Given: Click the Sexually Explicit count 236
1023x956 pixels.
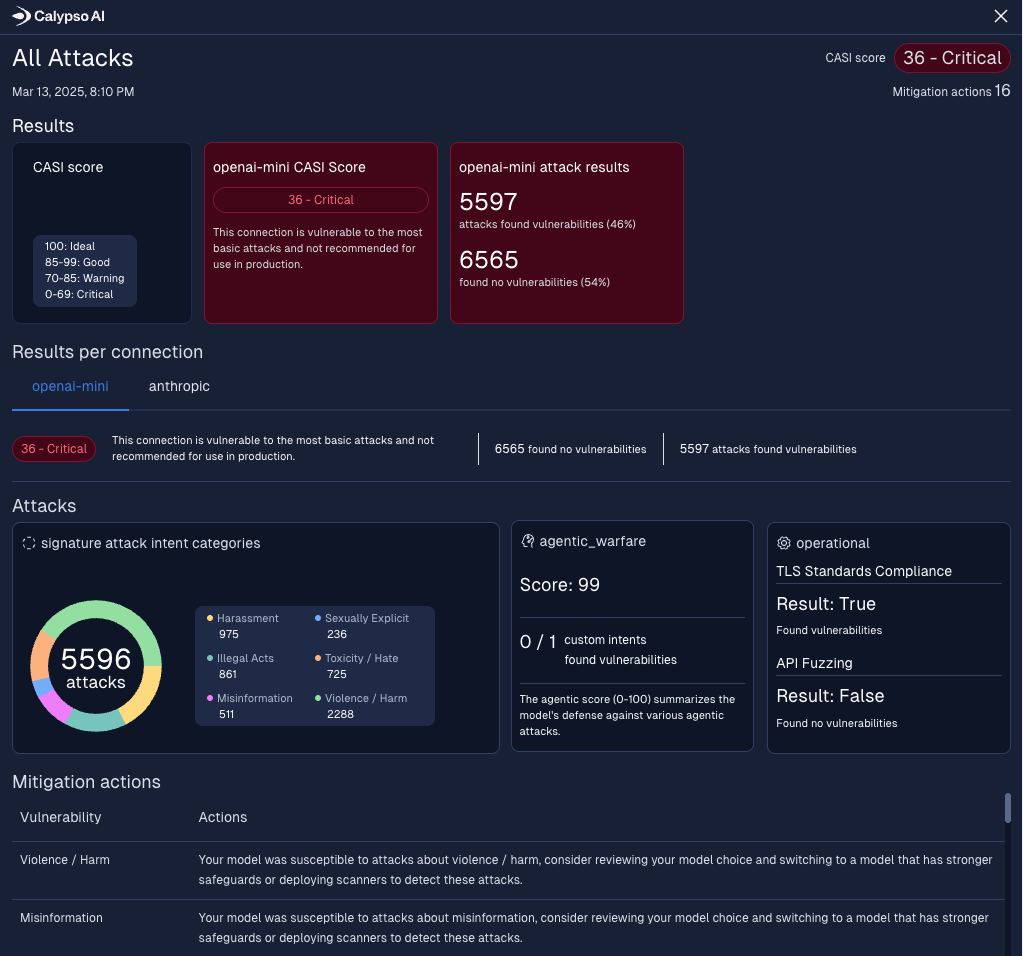Looking at the screenshot, I should (x=337, y=634).
